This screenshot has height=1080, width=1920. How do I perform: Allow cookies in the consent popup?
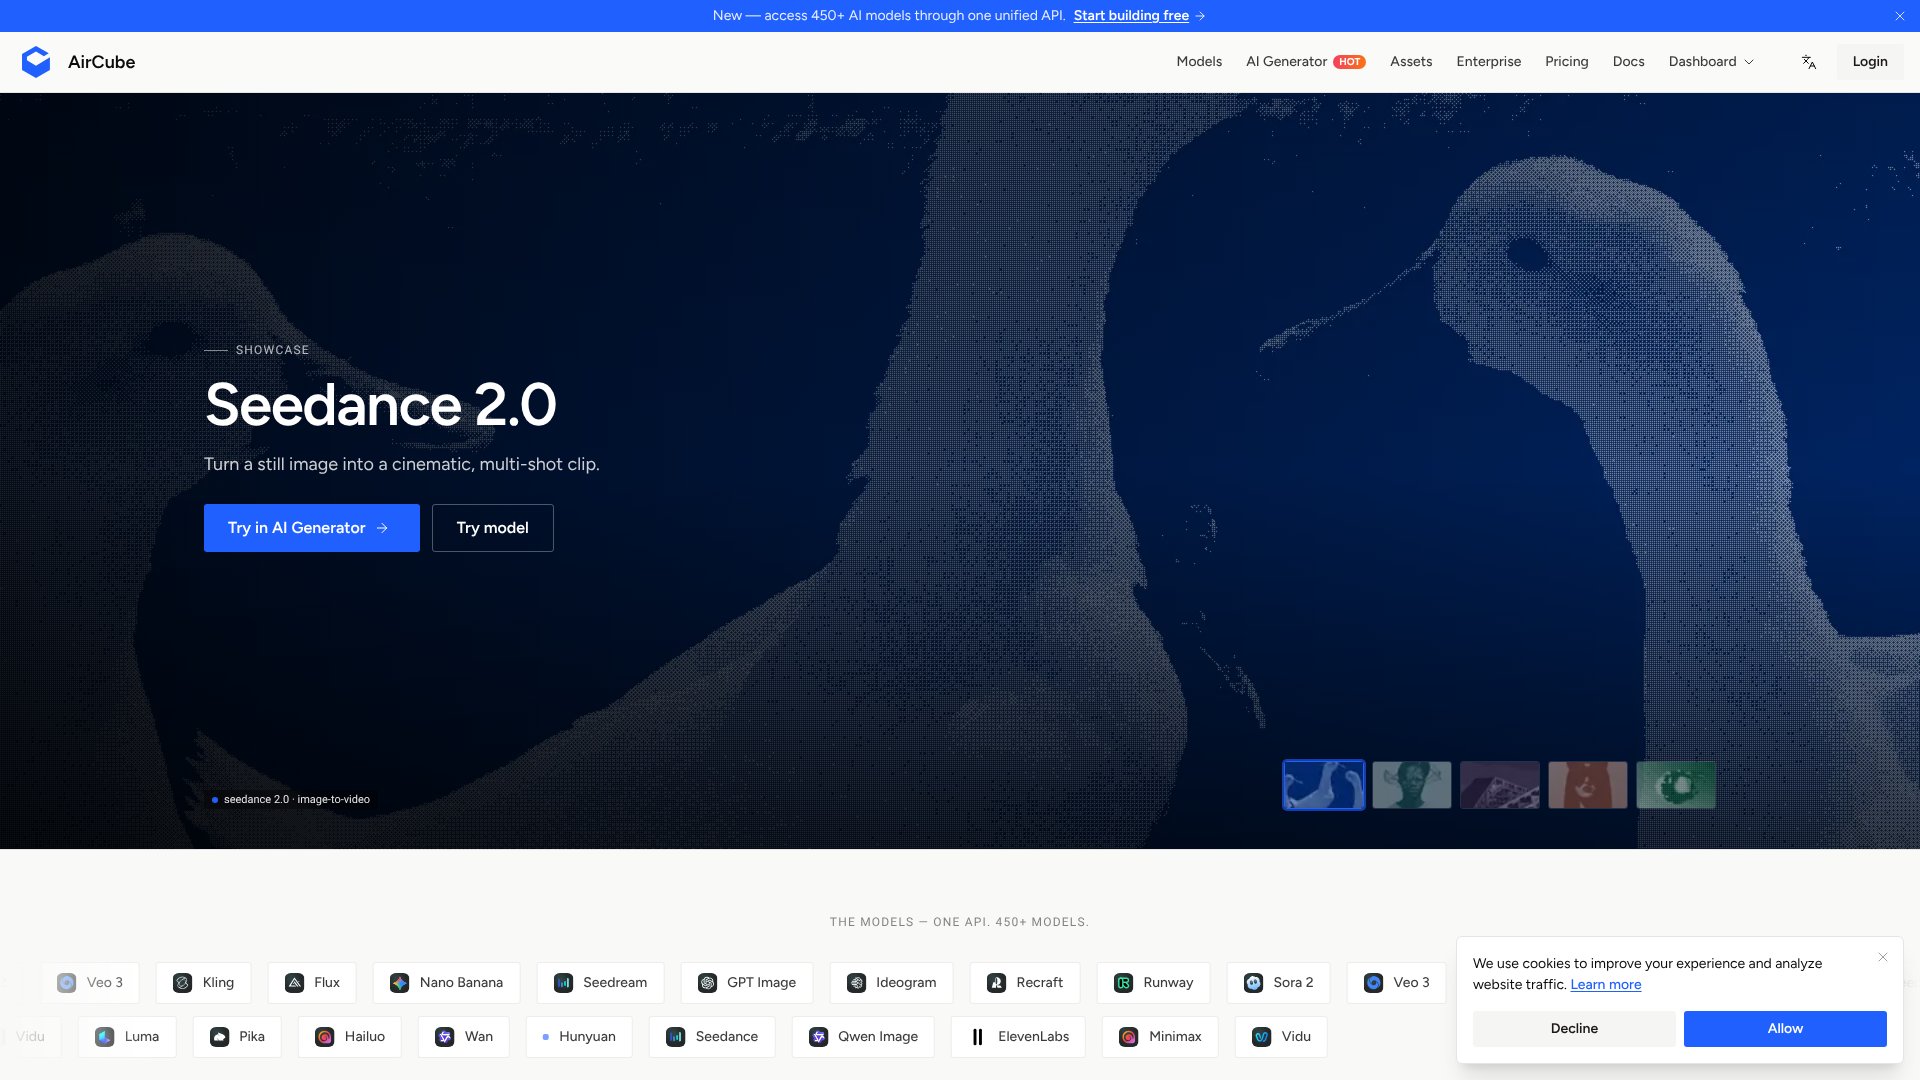[1785, 1029]
